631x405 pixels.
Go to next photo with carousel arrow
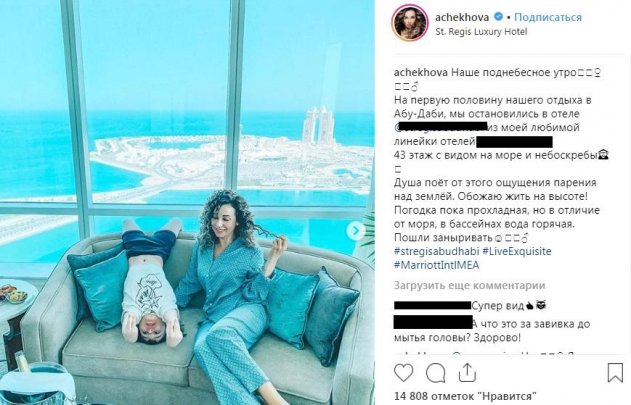click(356, 230)
